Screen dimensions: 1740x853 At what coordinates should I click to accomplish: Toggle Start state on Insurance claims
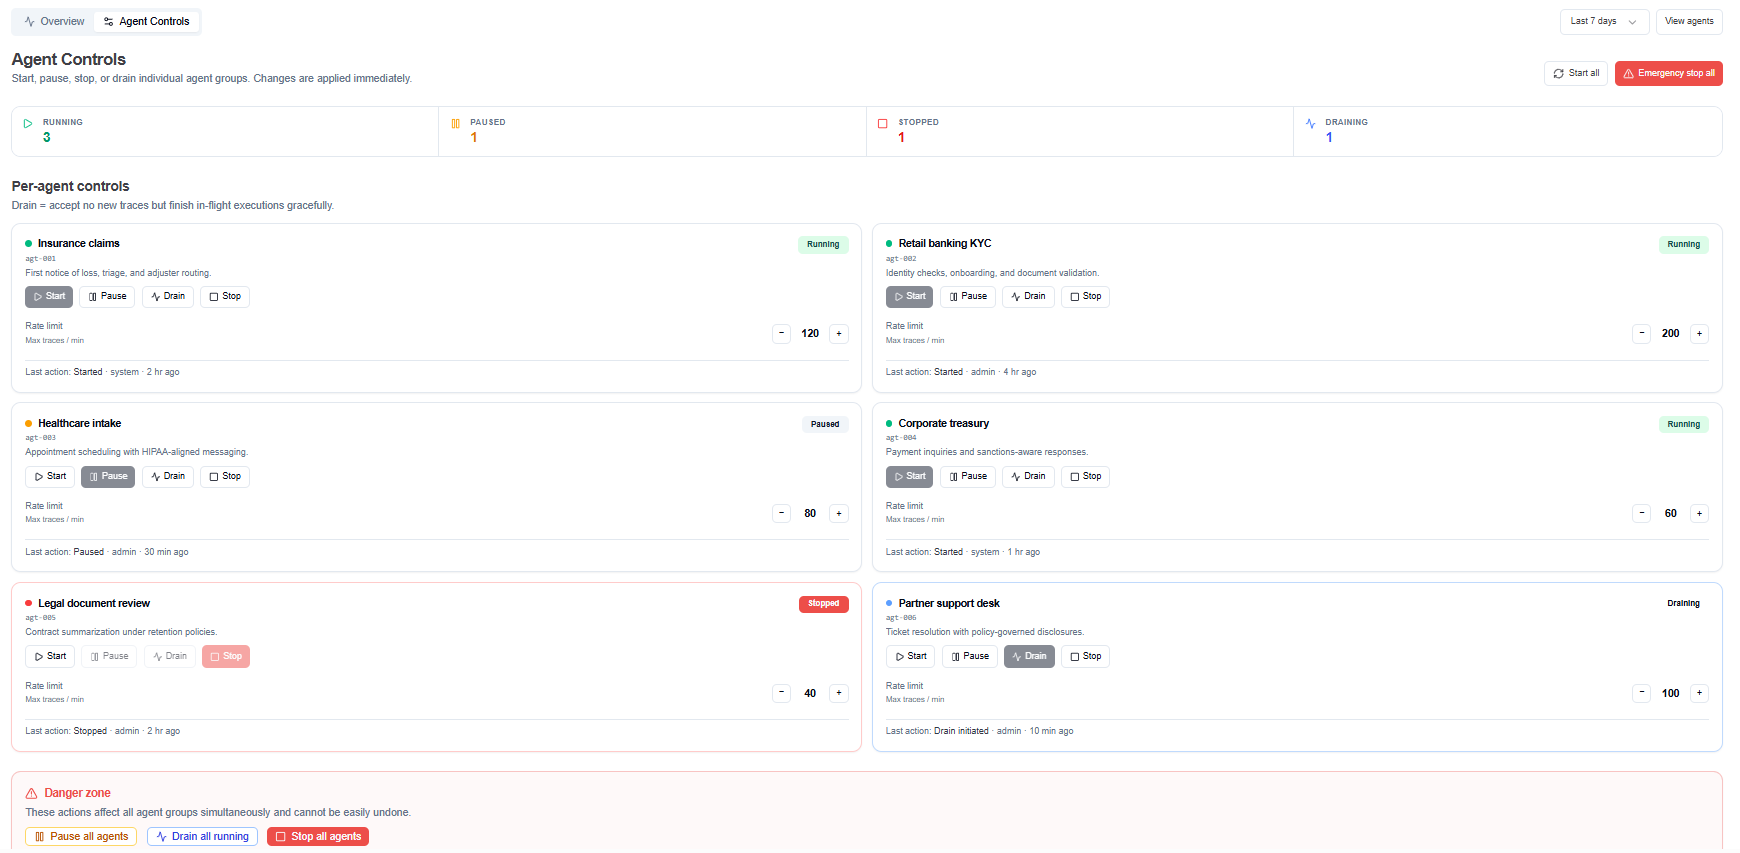coord(49,297)
